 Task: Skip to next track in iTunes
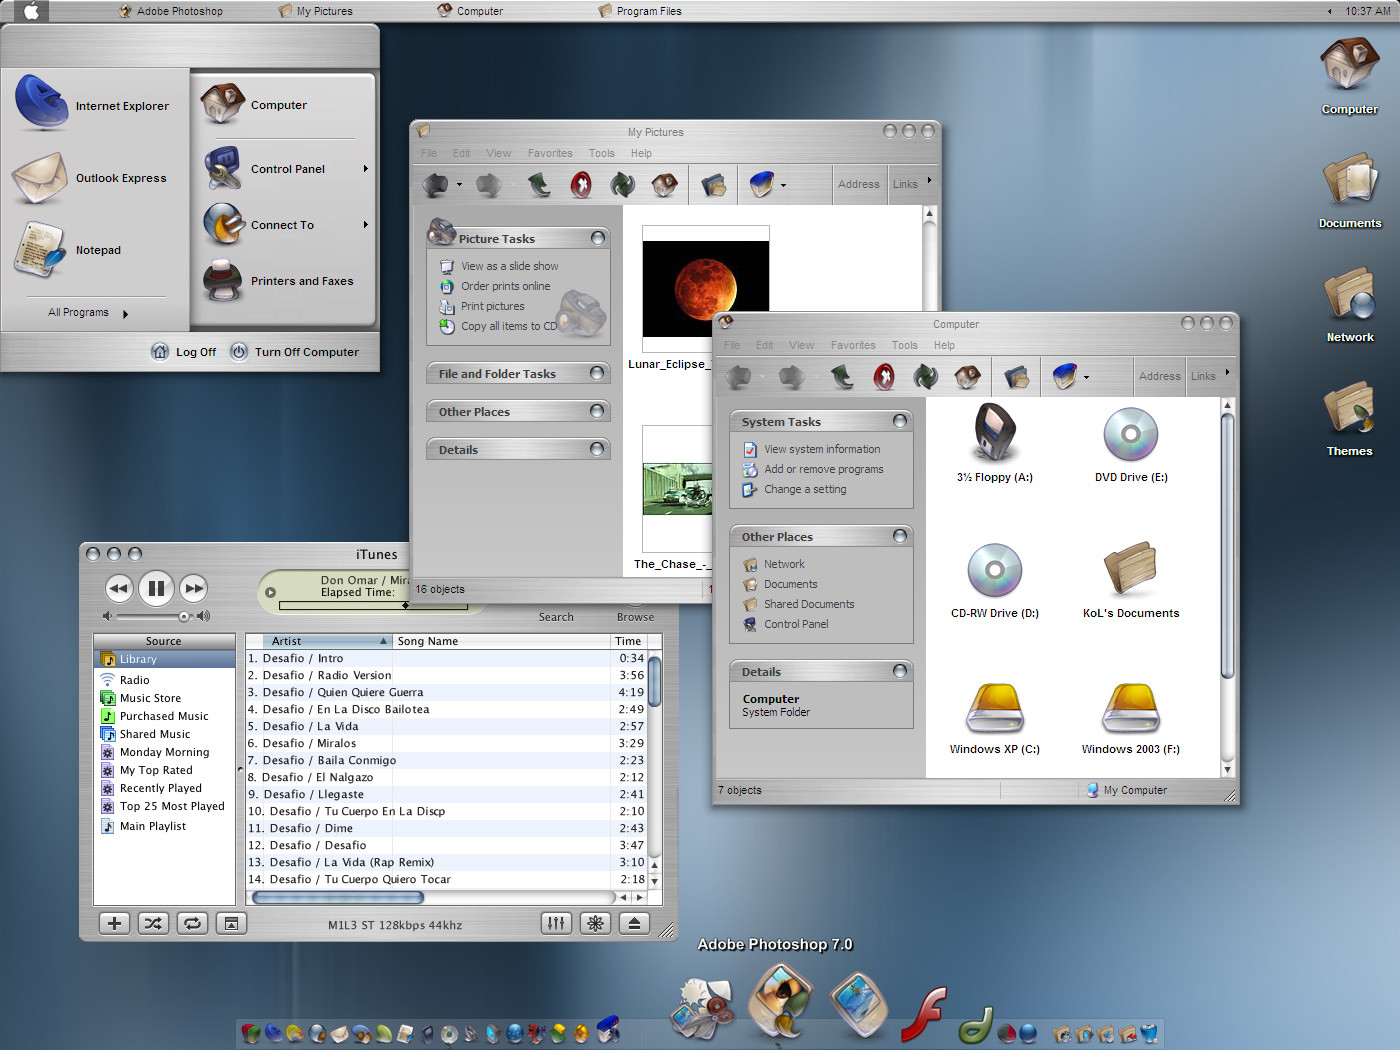click(x=193, y=588)
